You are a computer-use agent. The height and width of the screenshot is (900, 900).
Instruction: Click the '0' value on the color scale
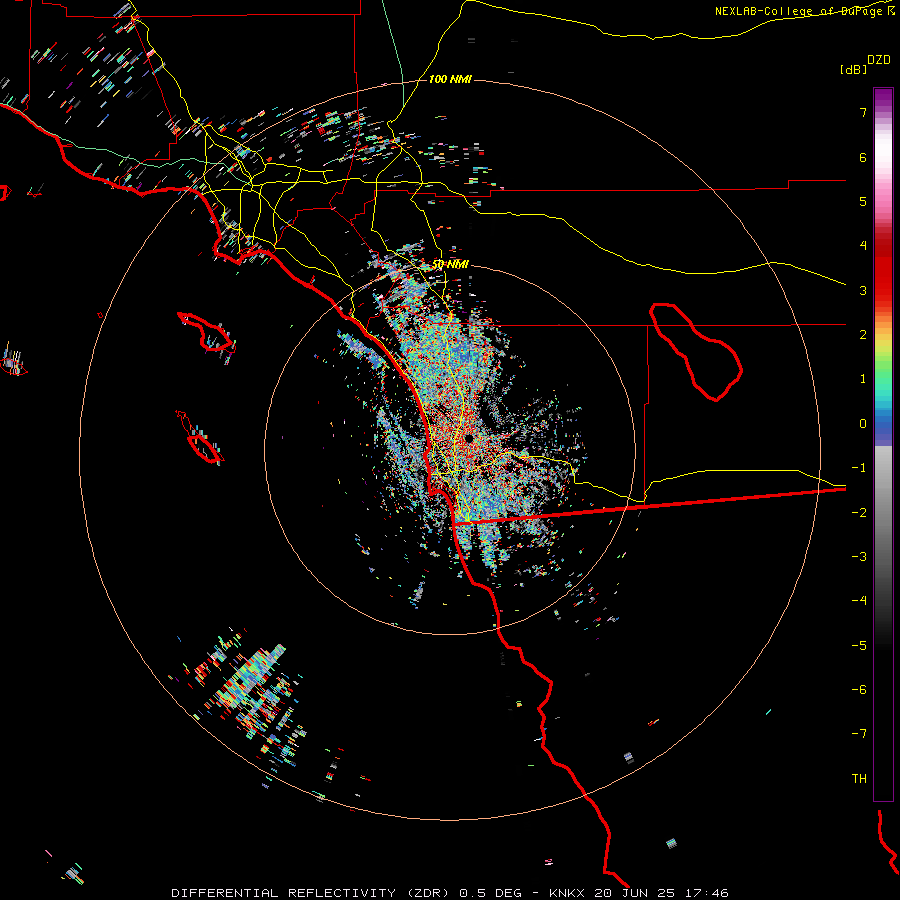[863, 424]
